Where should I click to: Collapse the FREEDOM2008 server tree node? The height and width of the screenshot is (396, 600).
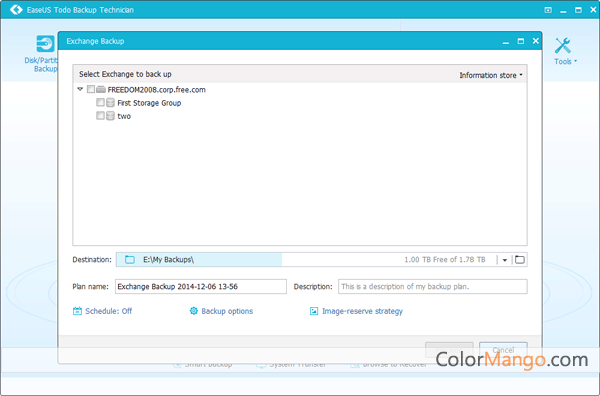click(80, 89)
